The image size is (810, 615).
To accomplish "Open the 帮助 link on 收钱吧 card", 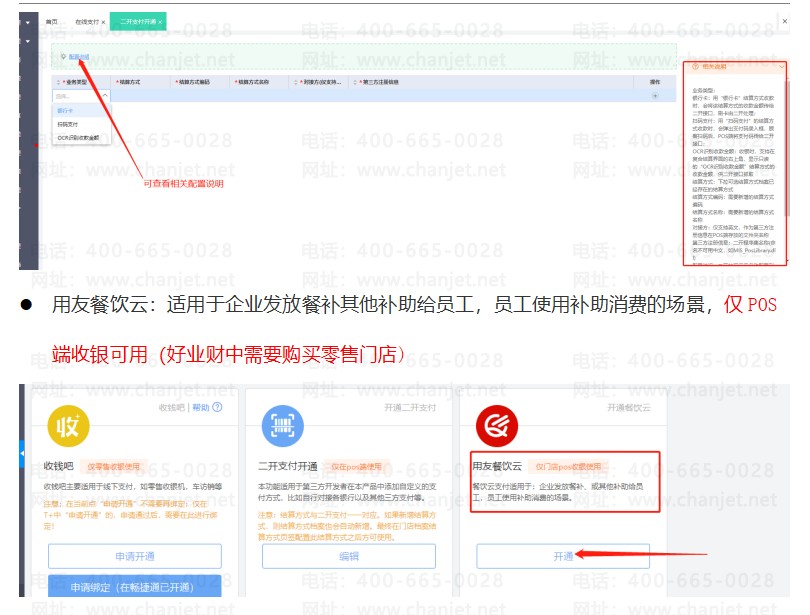I will (200, 407).
